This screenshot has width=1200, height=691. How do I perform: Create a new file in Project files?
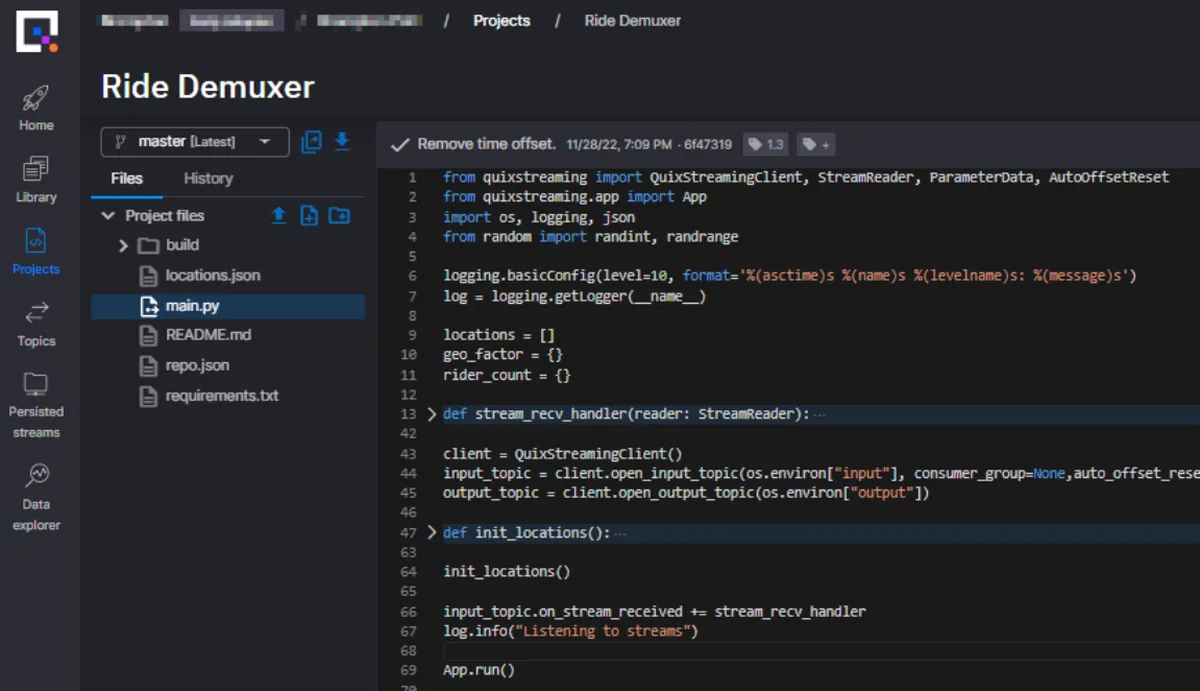point(308,216)
